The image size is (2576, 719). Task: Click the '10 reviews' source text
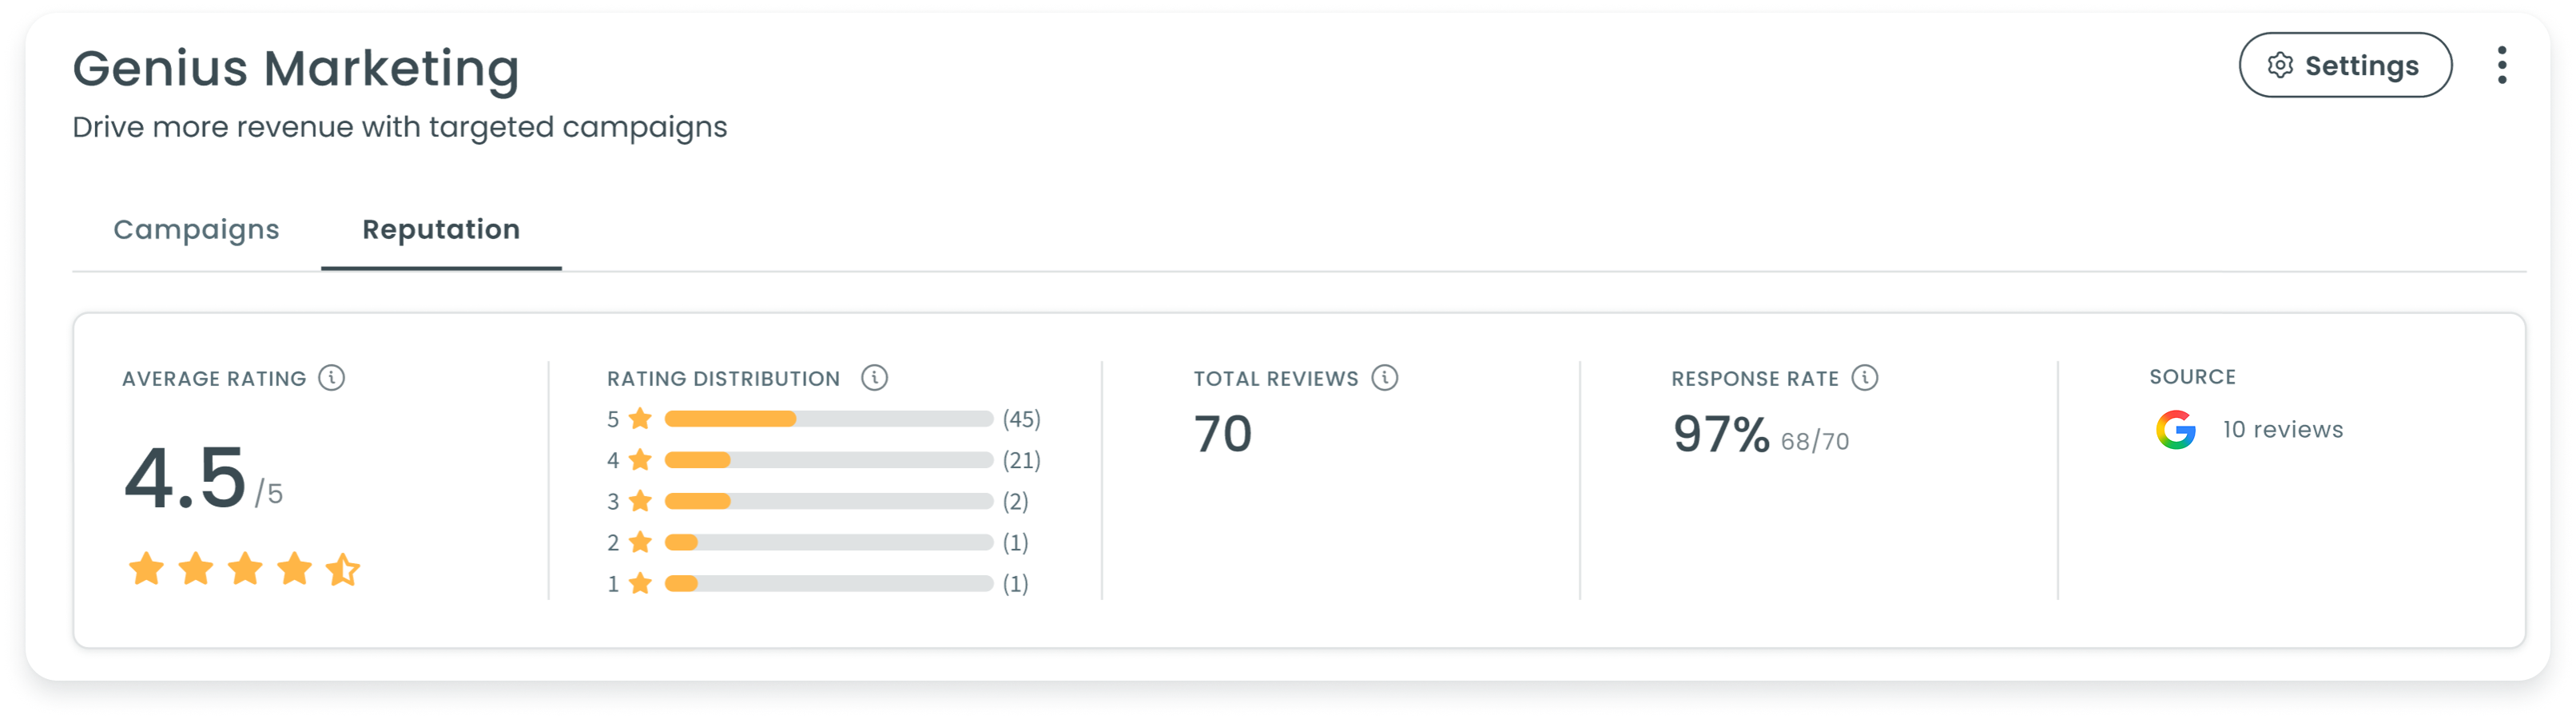coord(2282,429)
